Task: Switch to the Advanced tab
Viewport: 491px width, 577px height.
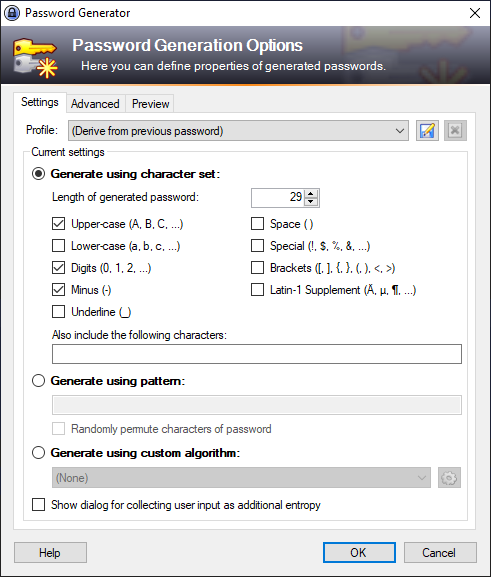Action: pos(95,104)
